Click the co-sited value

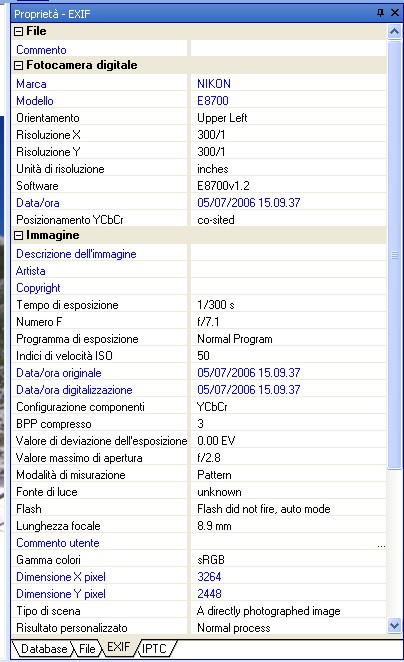(x=216, y=220)
